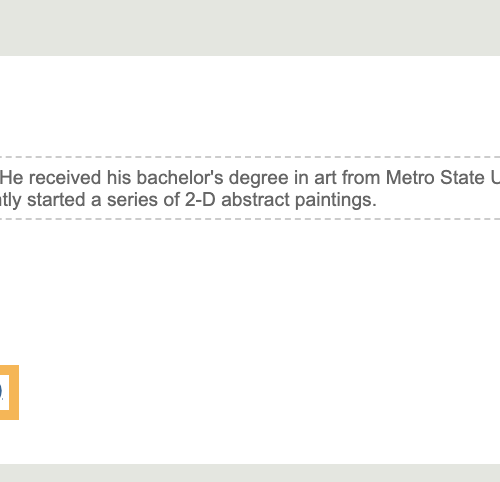This screenshot has height=482, width=500.
Task: Click the dashed separator below the bio text
Action: pyautogui.click(x=250, y=219)
